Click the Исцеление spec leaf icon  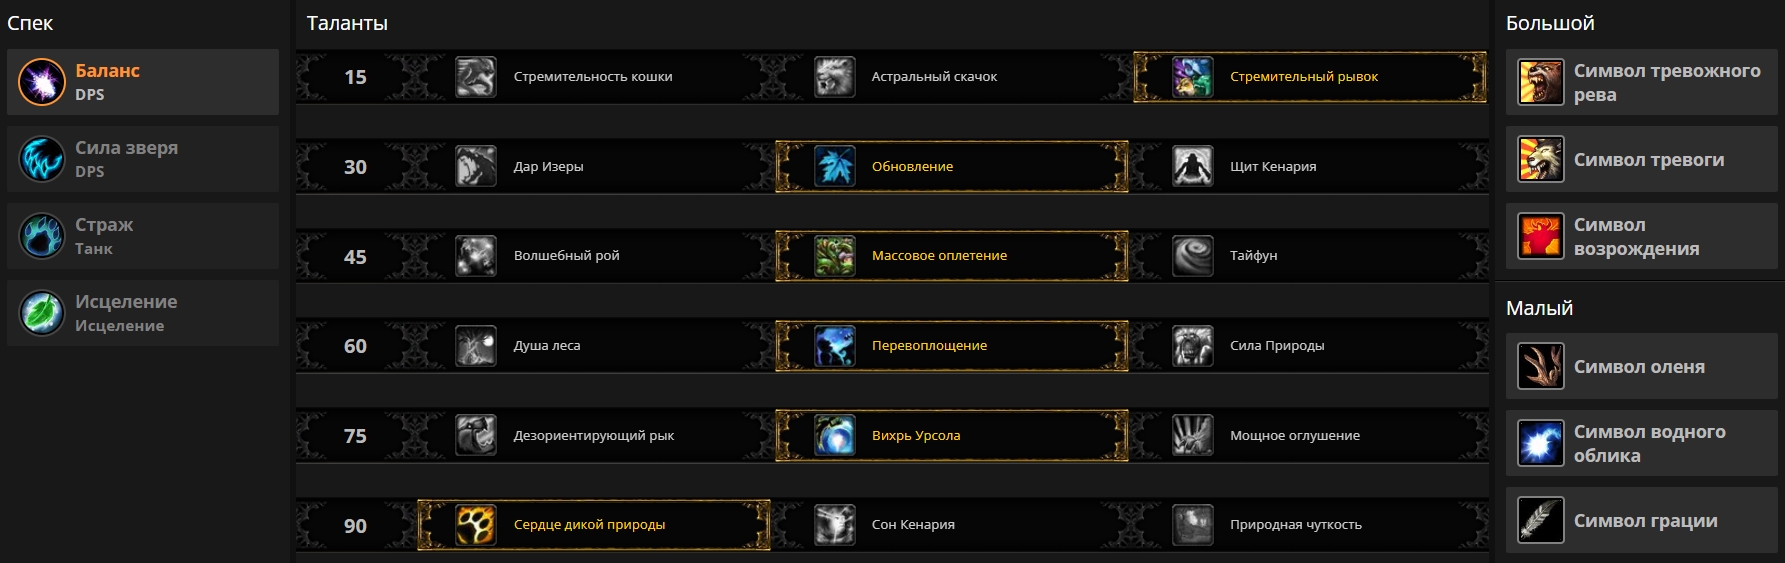pos(42,313)
